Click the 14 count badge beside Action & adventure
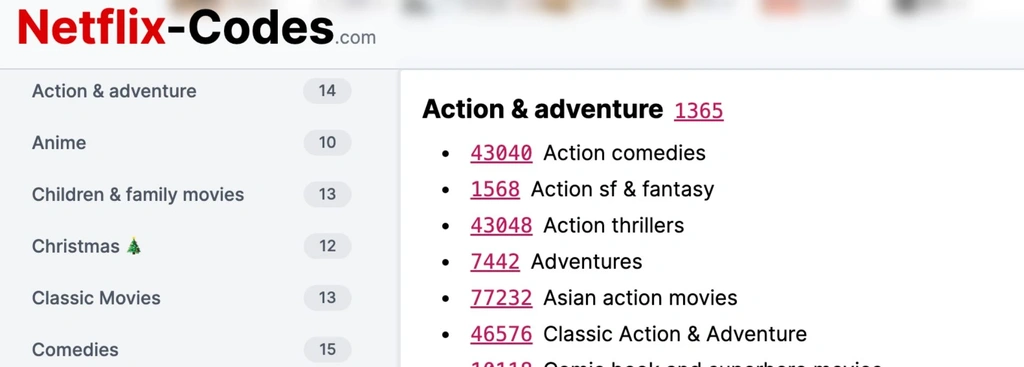 click(327, 91)
